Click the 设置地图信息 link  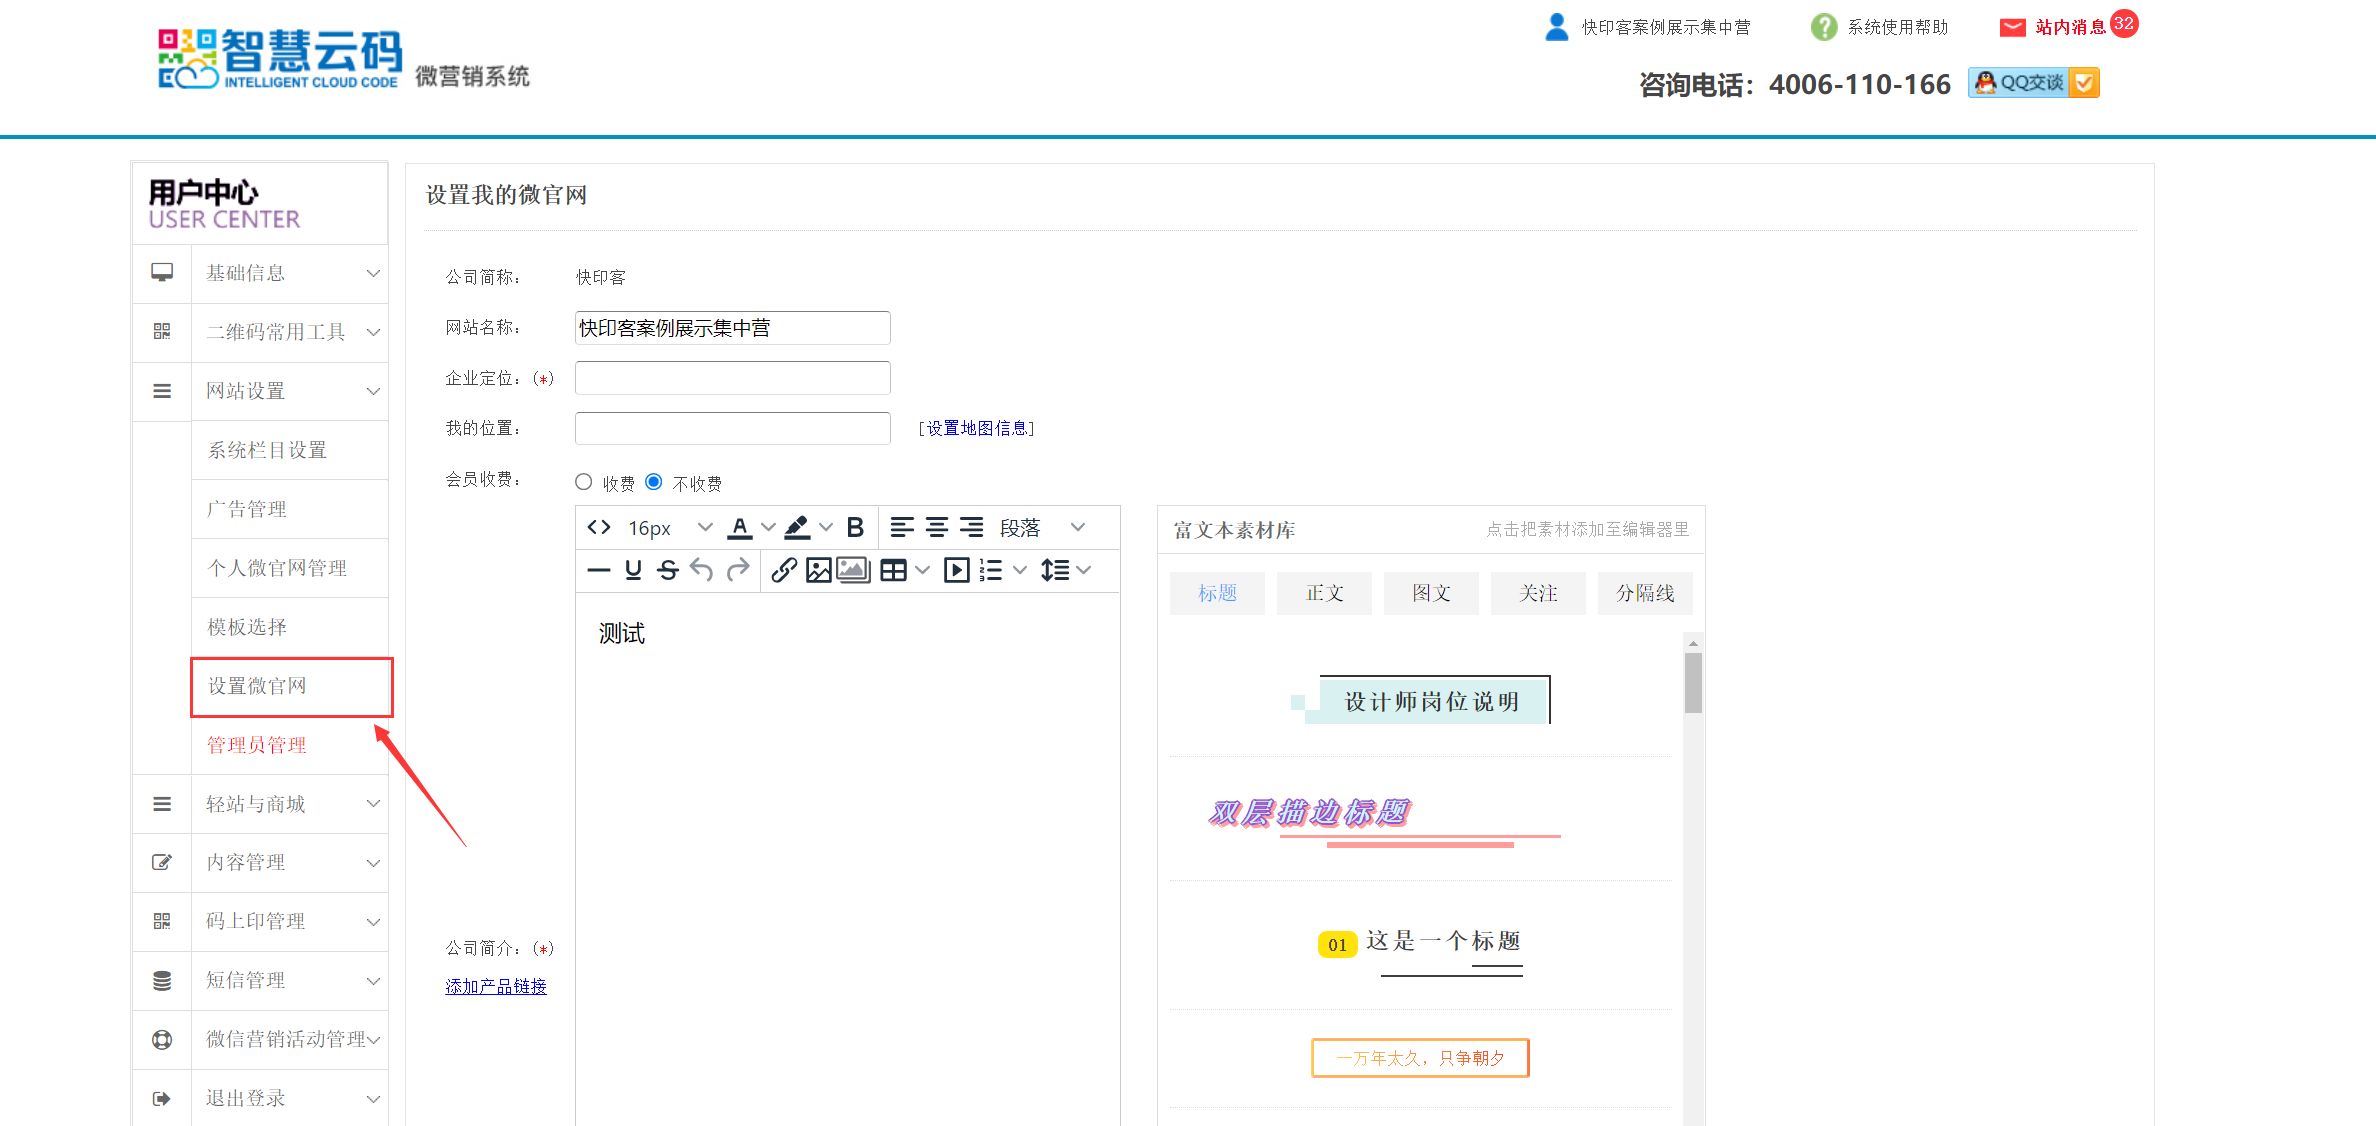click(977, 428)
